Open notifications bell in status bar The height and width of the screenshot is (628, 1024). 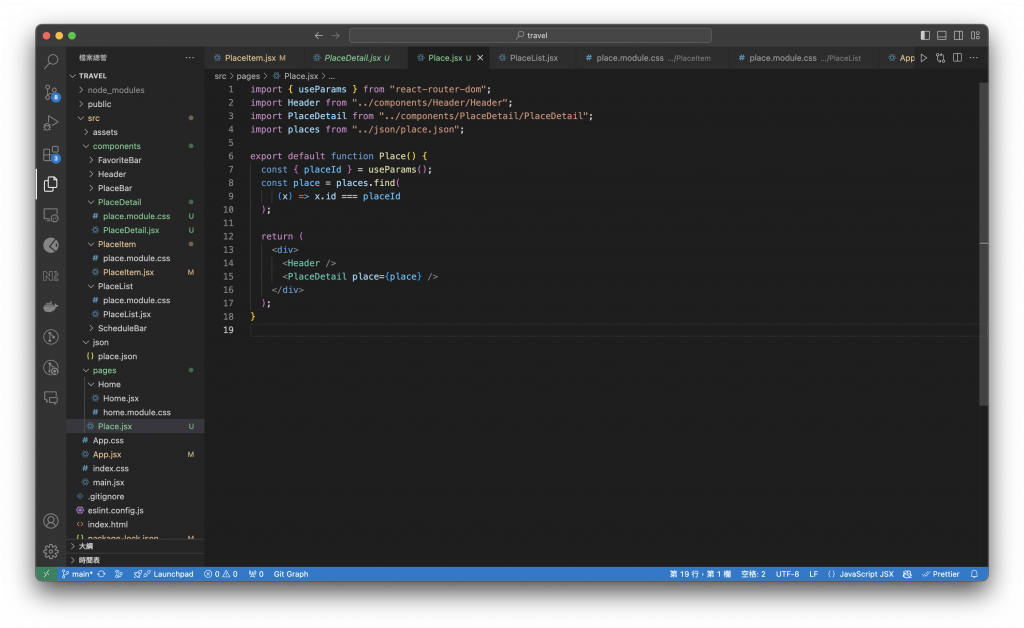[x=974, y=574]
